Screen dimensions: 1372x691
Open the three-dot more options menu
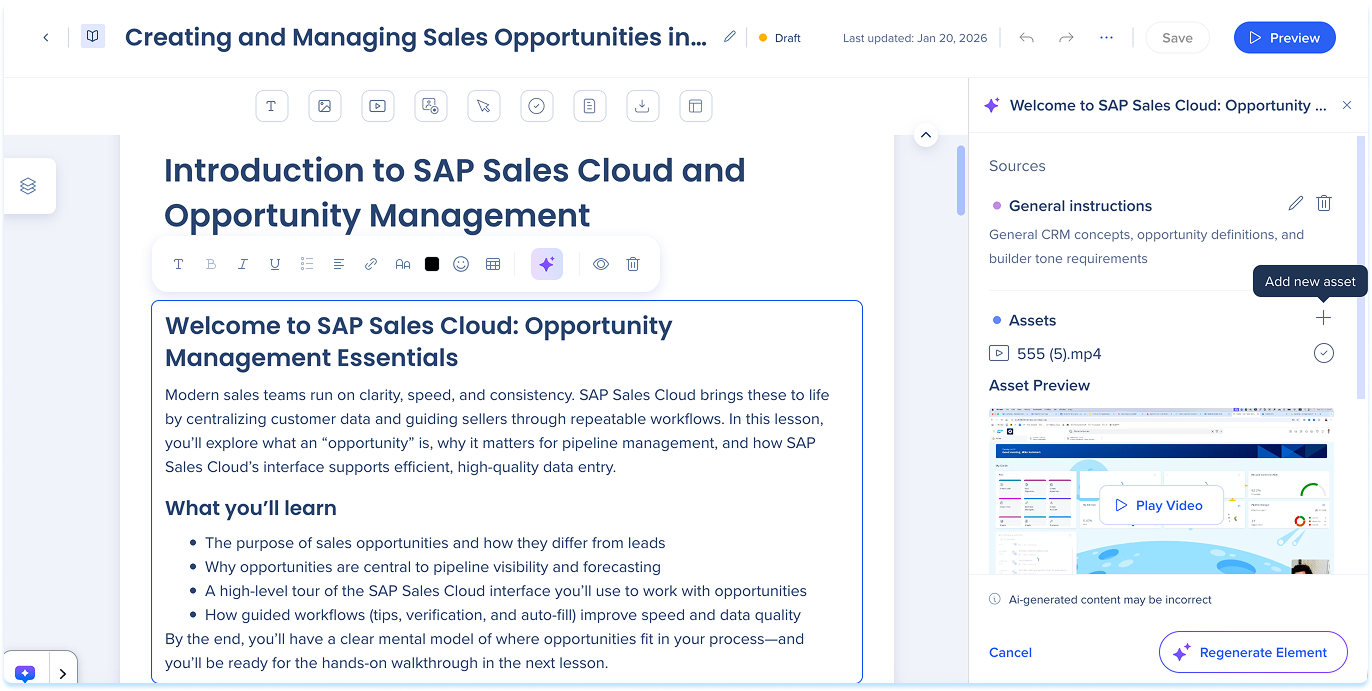(1106, 38)
